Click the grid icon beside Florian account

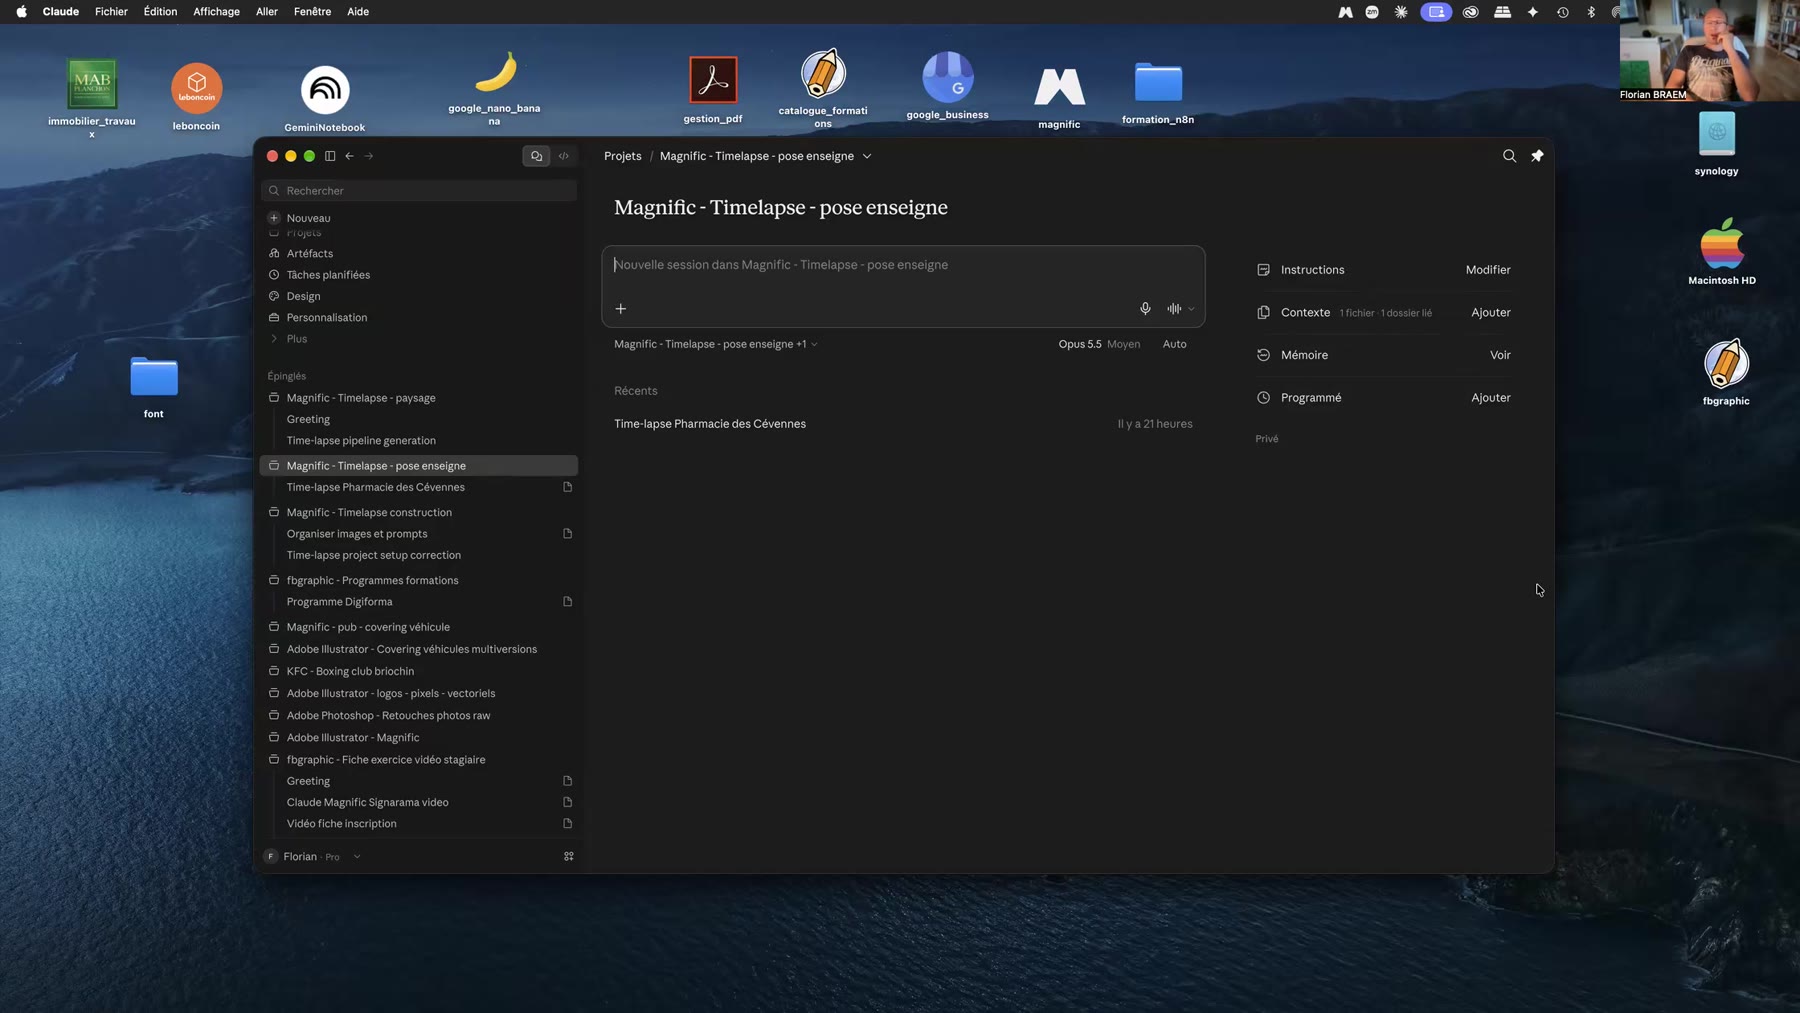(x=569, y=857)
